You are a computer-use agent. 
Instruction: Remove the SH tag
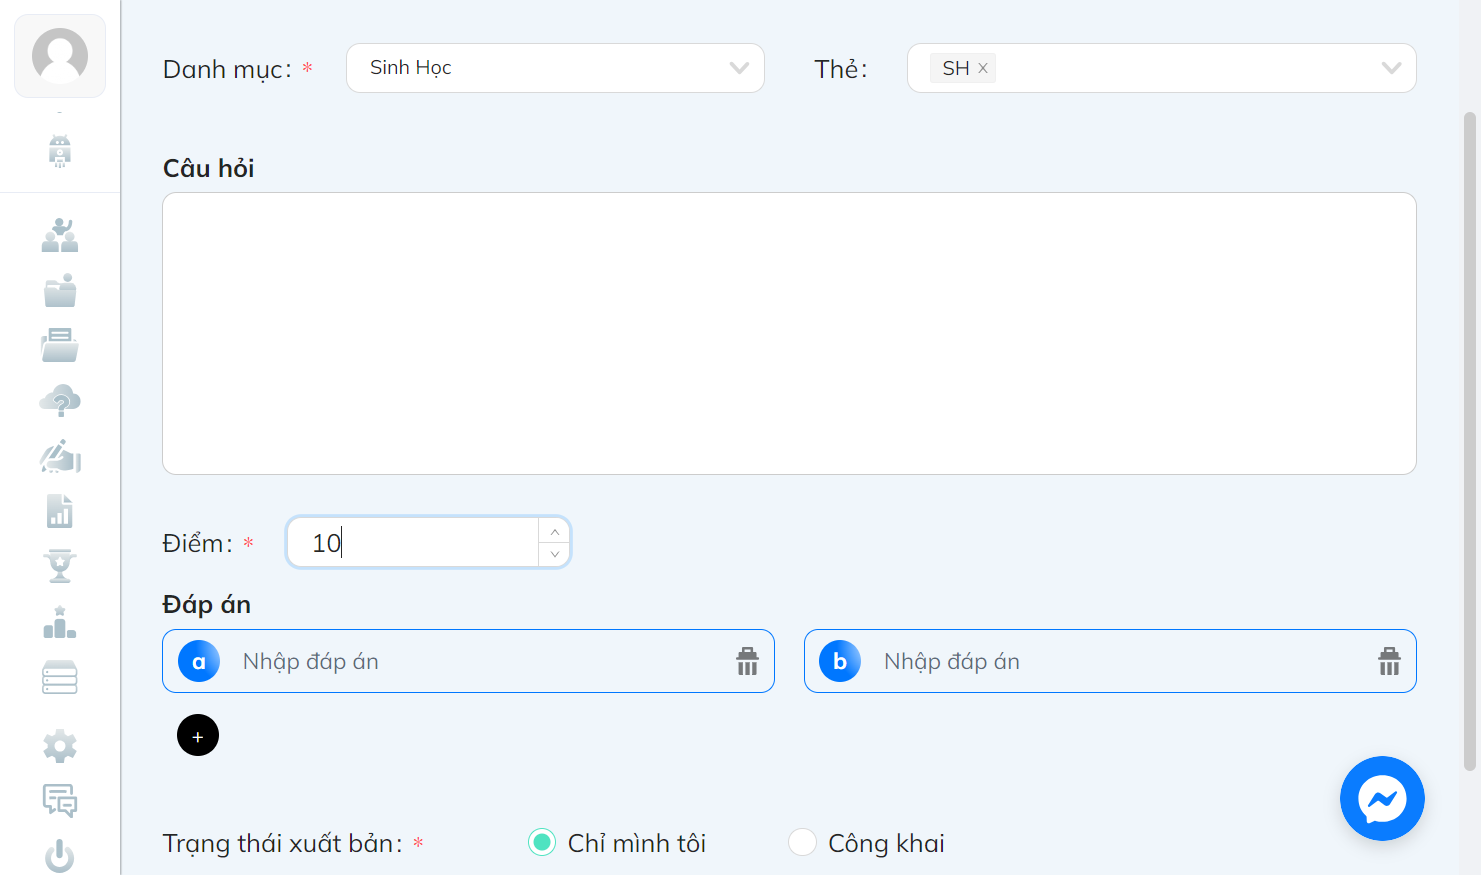983,68
